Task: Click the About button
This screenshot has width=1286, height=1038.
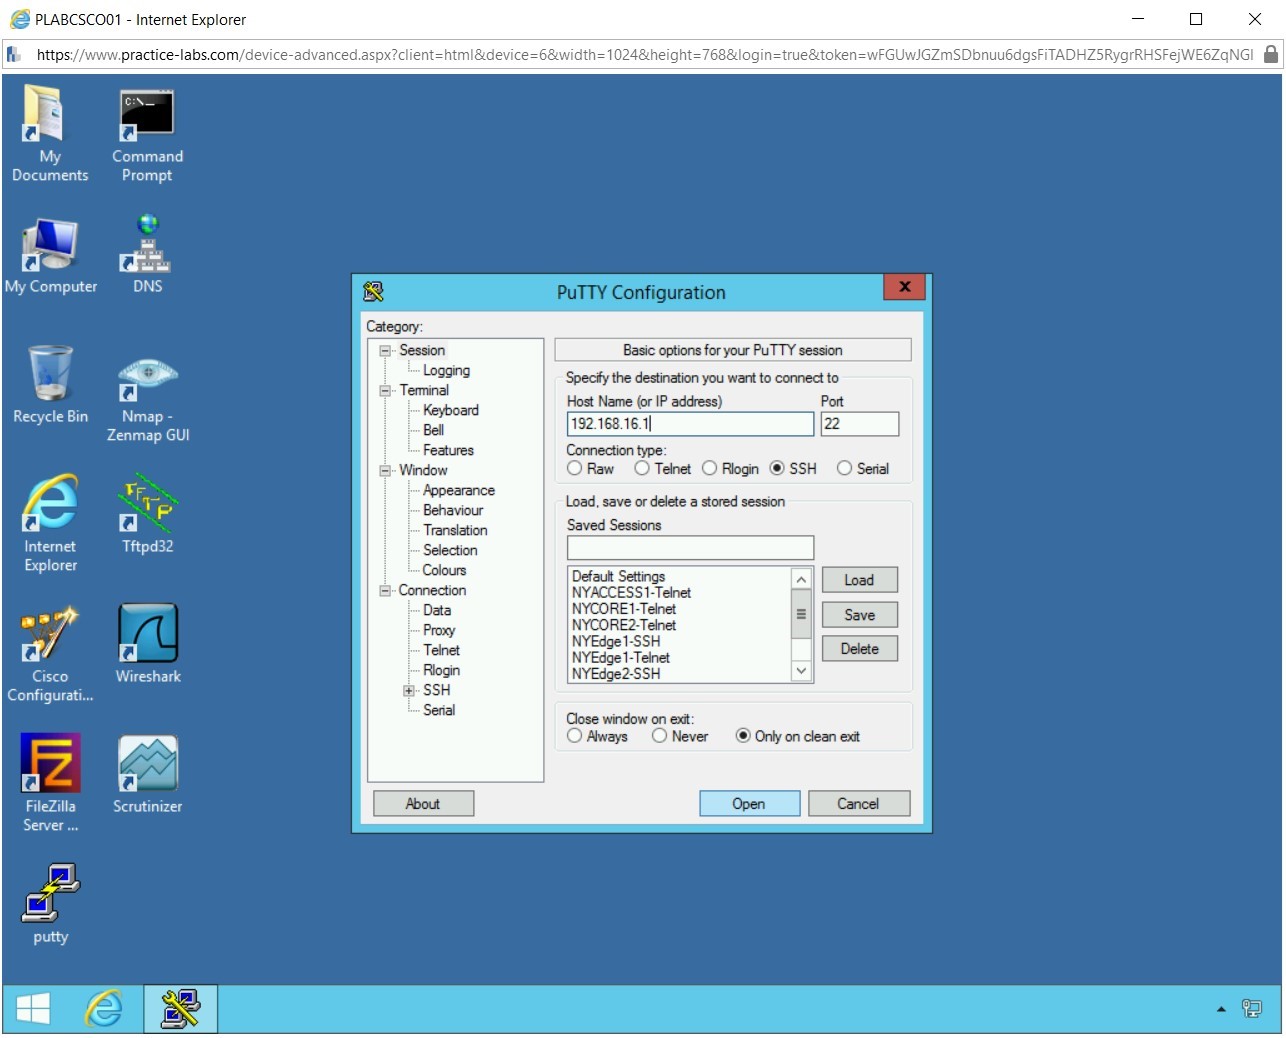Action: [423, 804]
